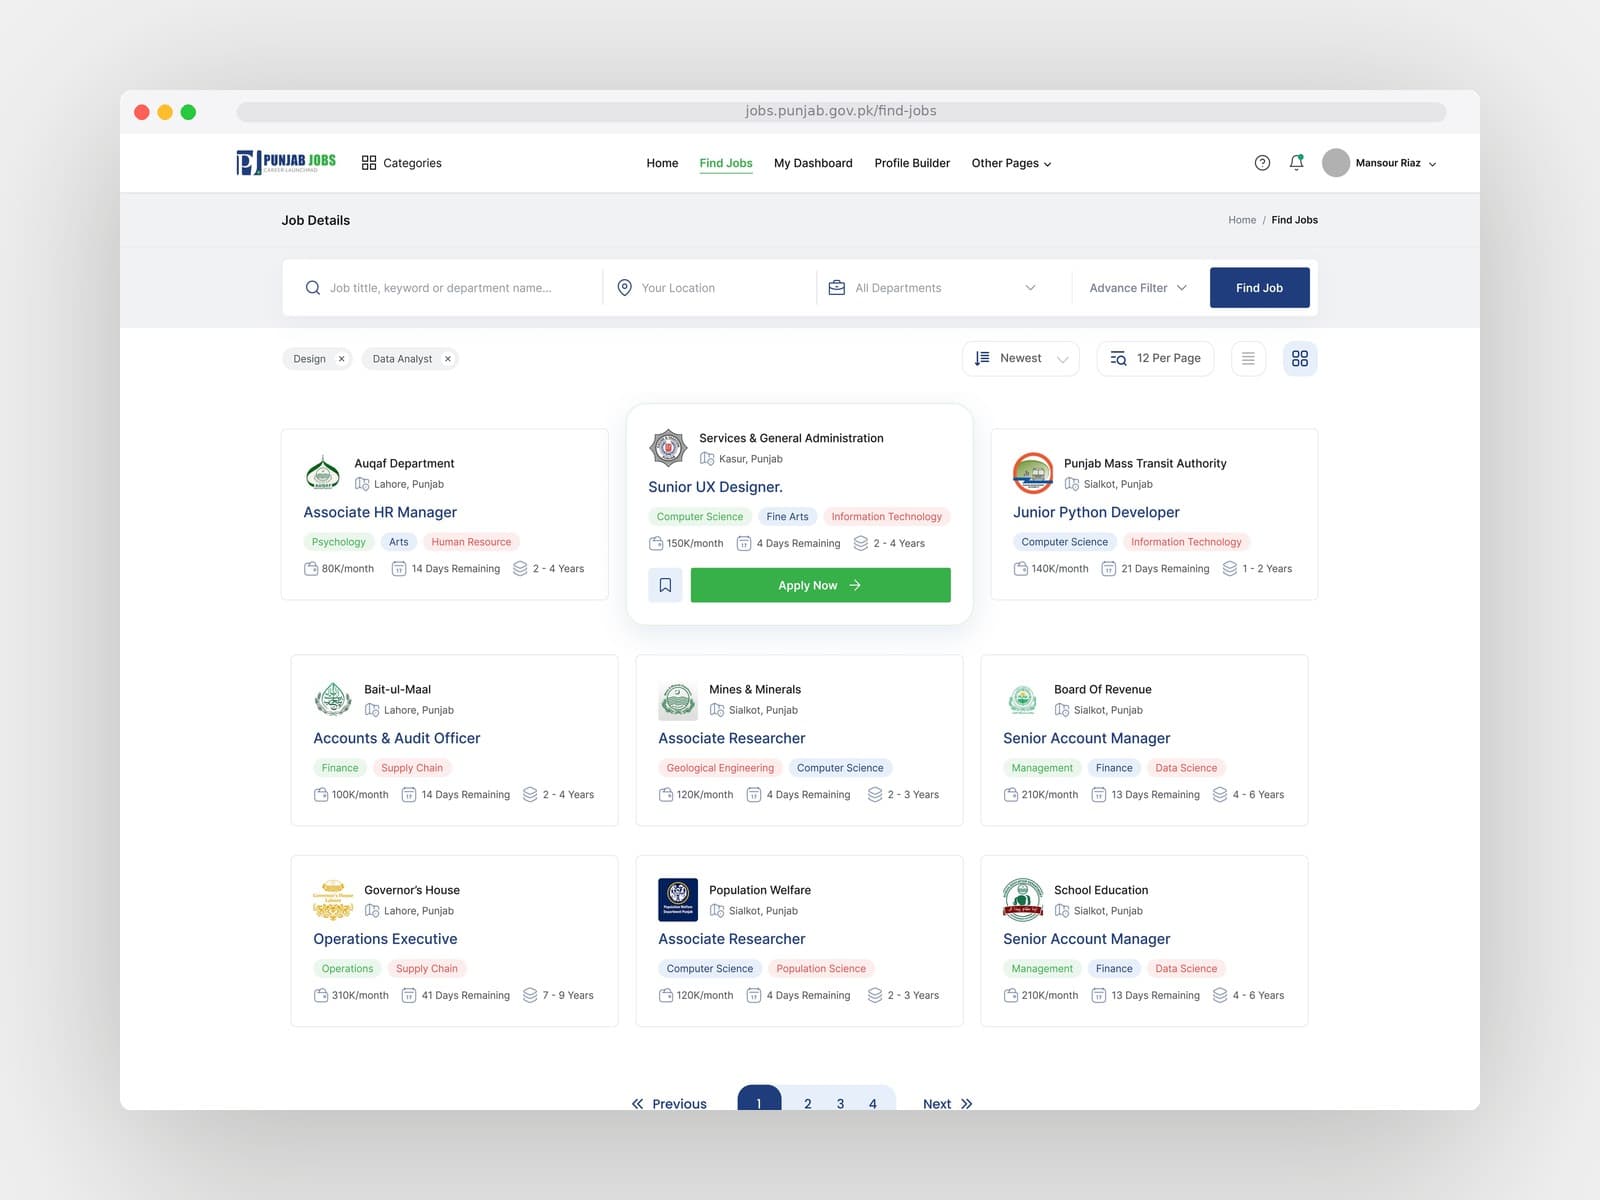
Task: Remove the Data Analyst filter tag
Action: [x=448, y=359]
